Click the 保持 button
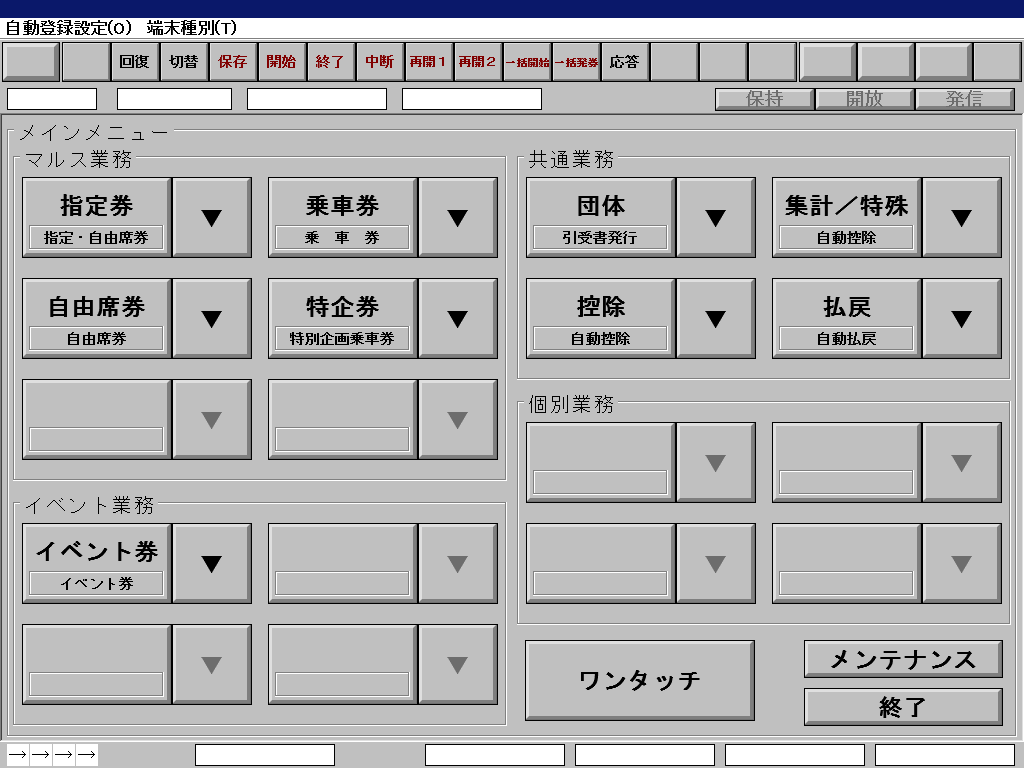Screen dimensions: 1024x768 tap(764, 99)
